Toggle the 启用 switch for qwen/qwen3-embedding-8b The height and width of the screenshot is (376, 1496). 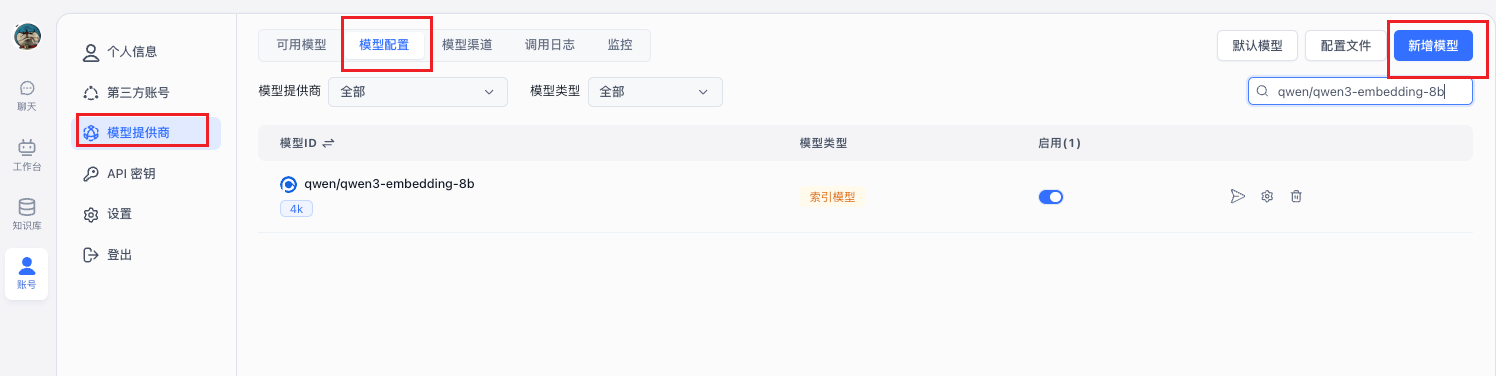(x=1051, y=197)
